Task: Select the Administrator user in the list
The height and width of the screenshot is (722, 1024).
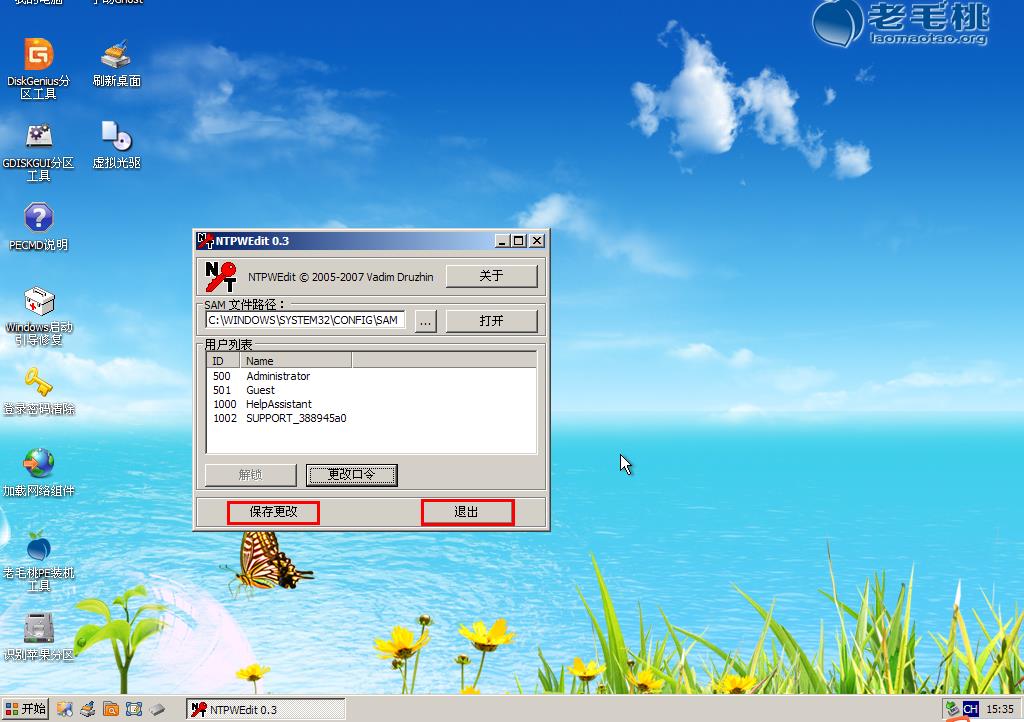Action: pos(278,376)
